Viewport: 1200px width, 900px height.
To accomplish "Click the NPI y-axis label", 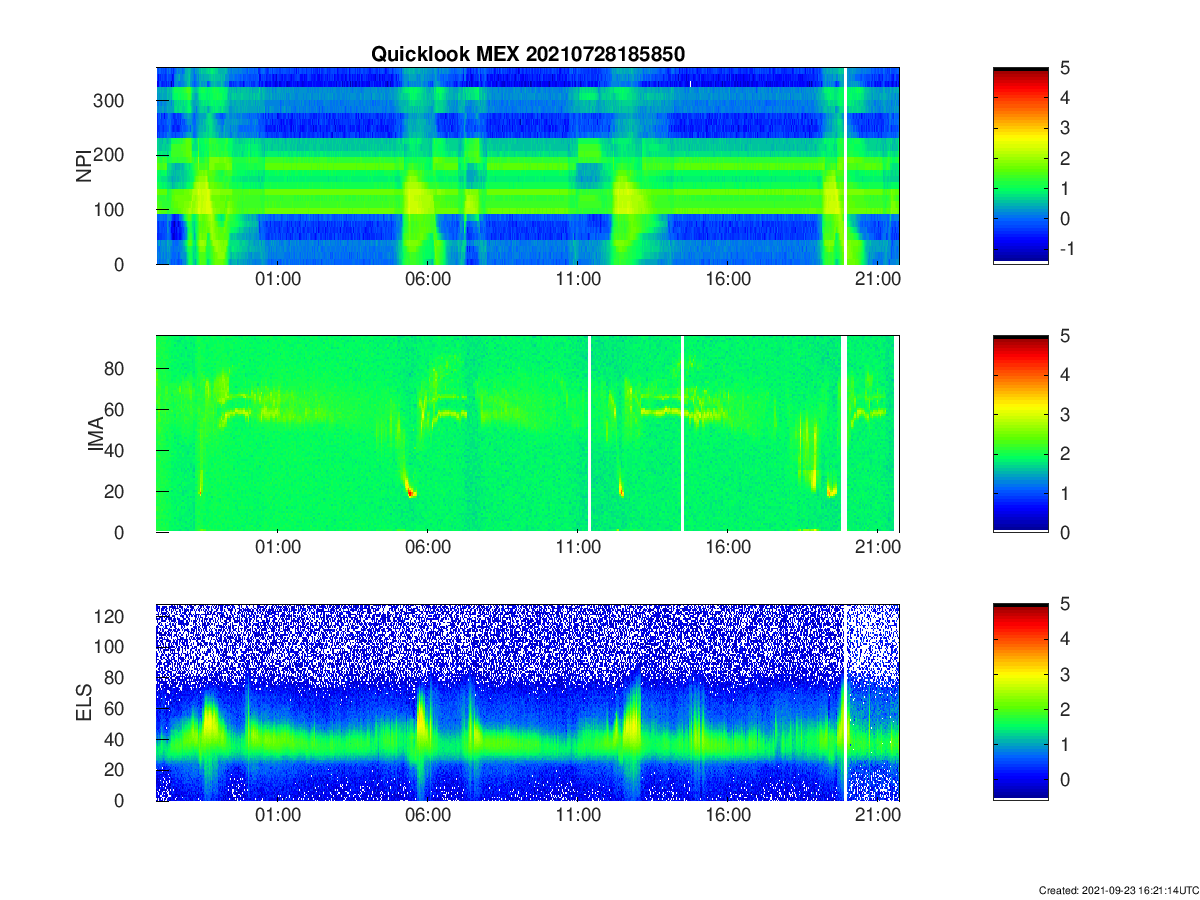I will (x=85, y=165).
